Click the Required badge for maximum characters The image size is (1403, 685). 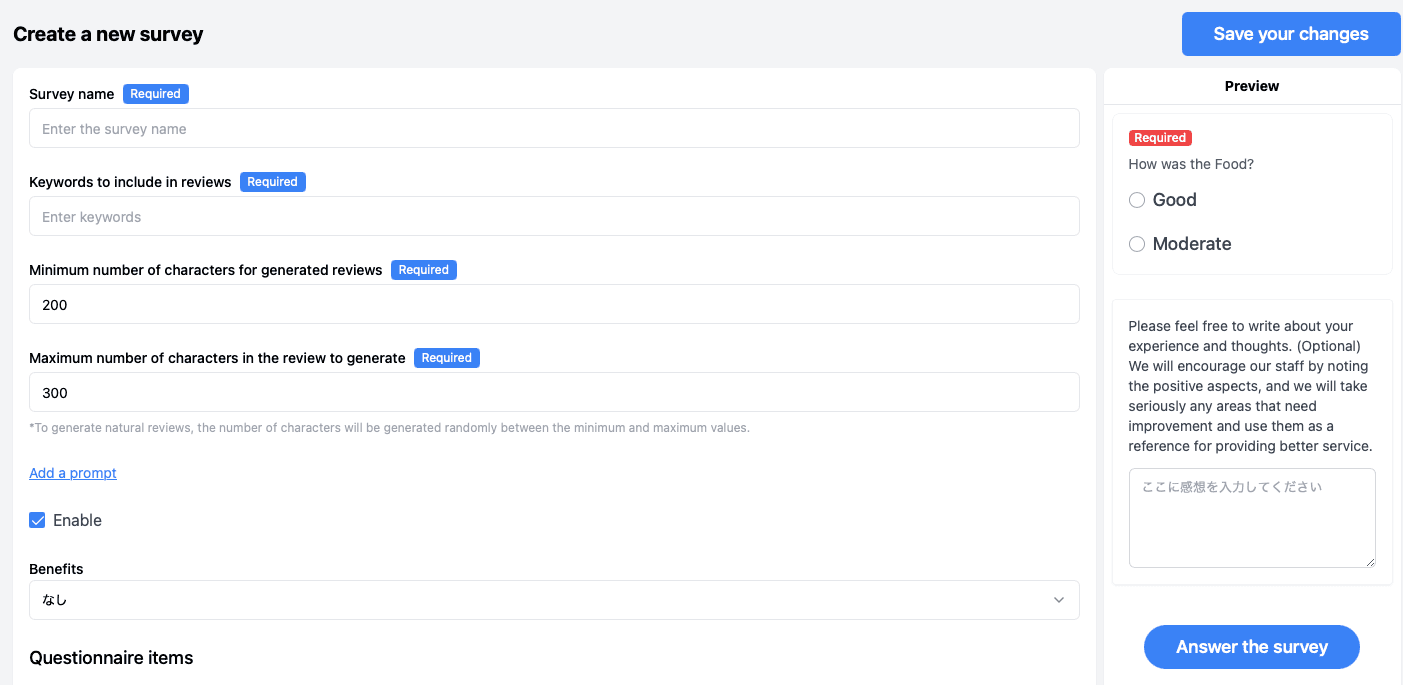tap(446, 357)
